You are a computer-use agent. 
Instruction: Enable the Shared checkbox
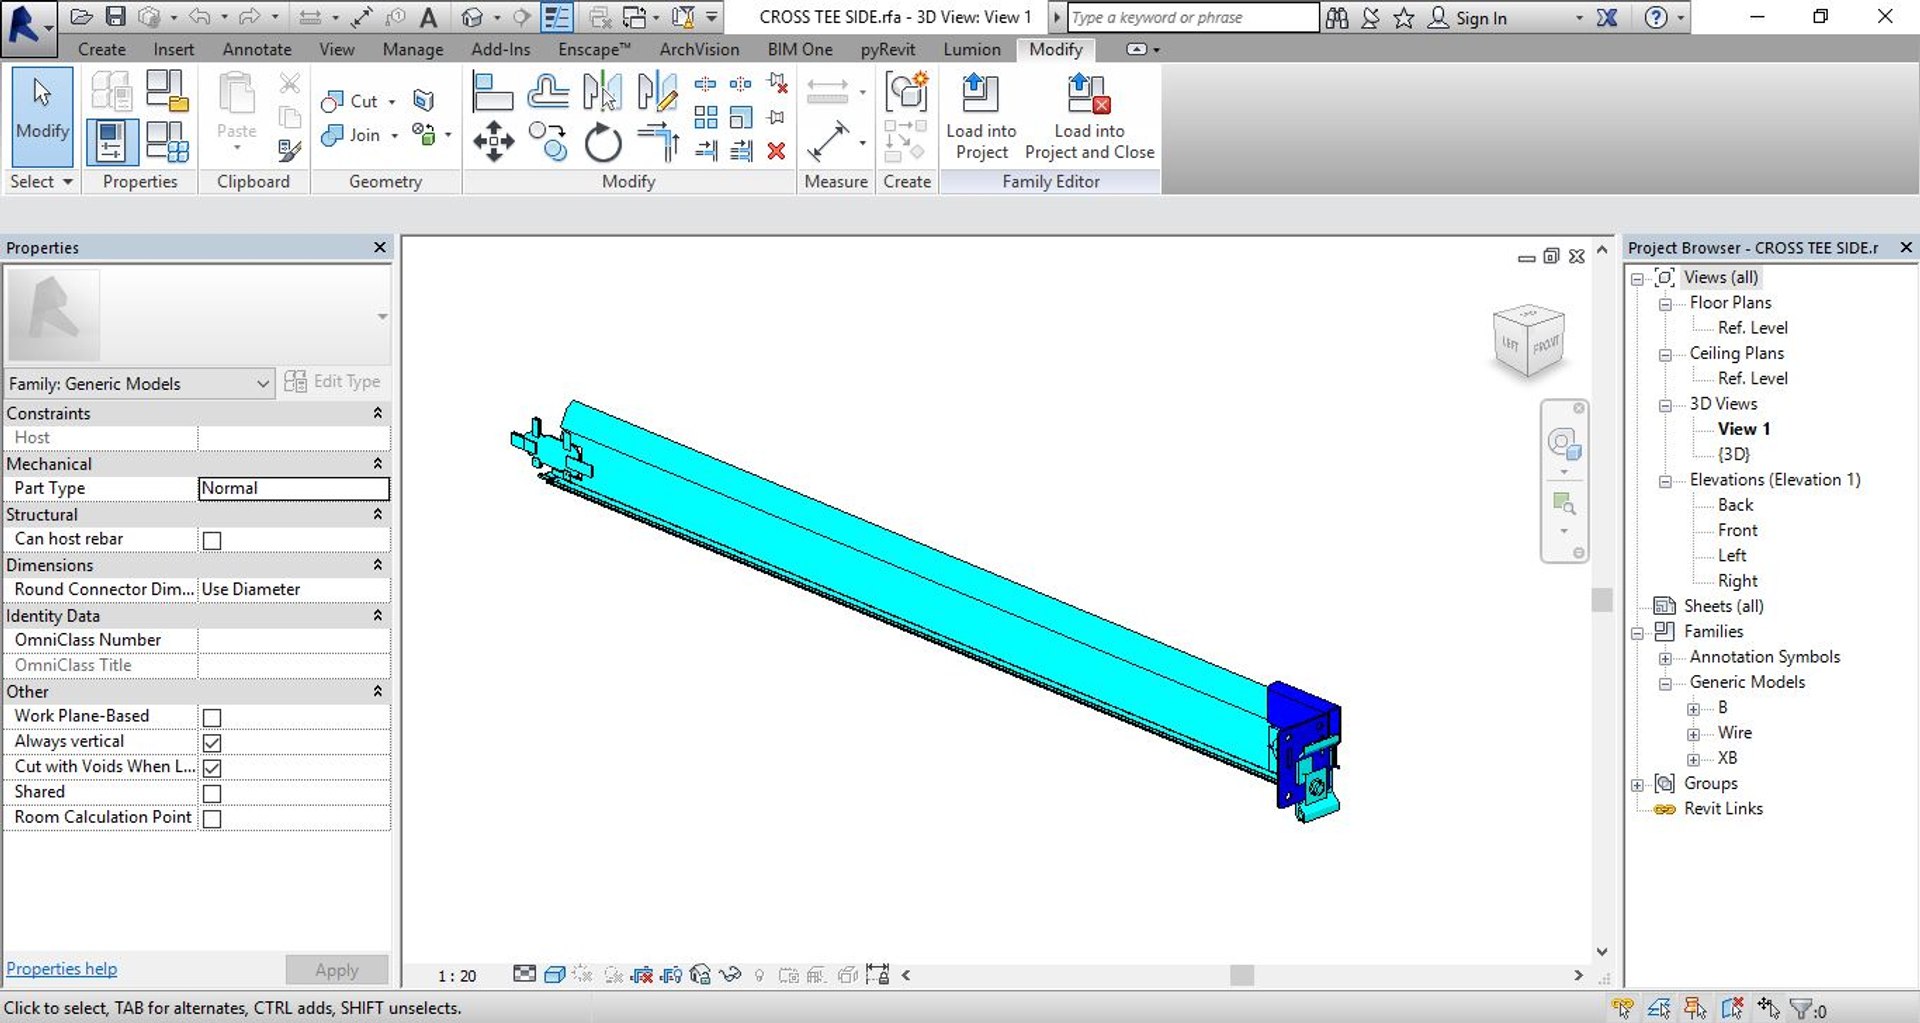click(x=212, y=793)
